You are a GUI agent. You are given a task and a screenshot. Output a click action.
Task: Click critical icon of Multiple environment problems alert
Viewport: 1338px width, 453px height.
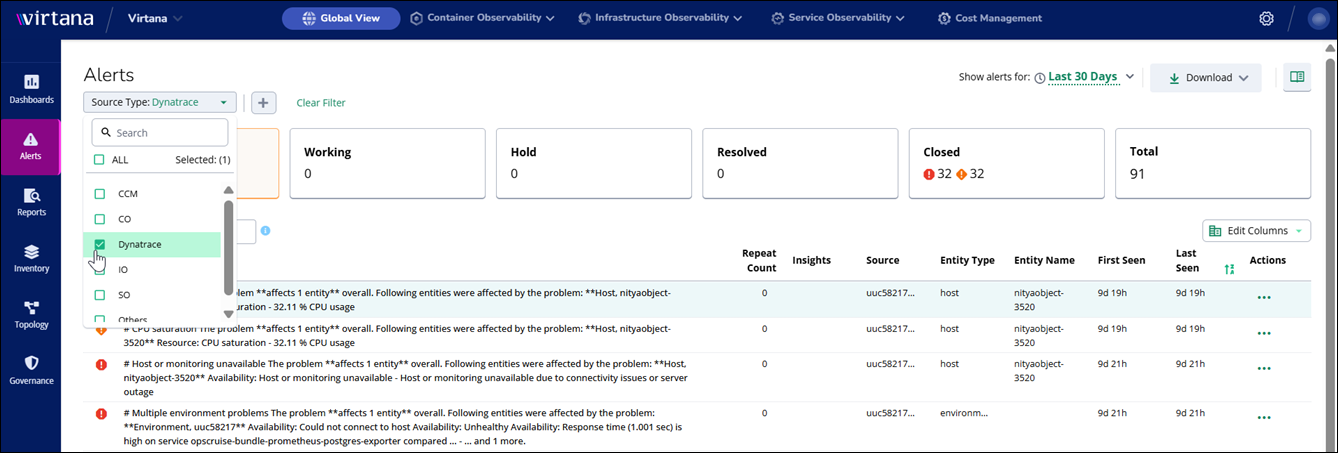101,413
